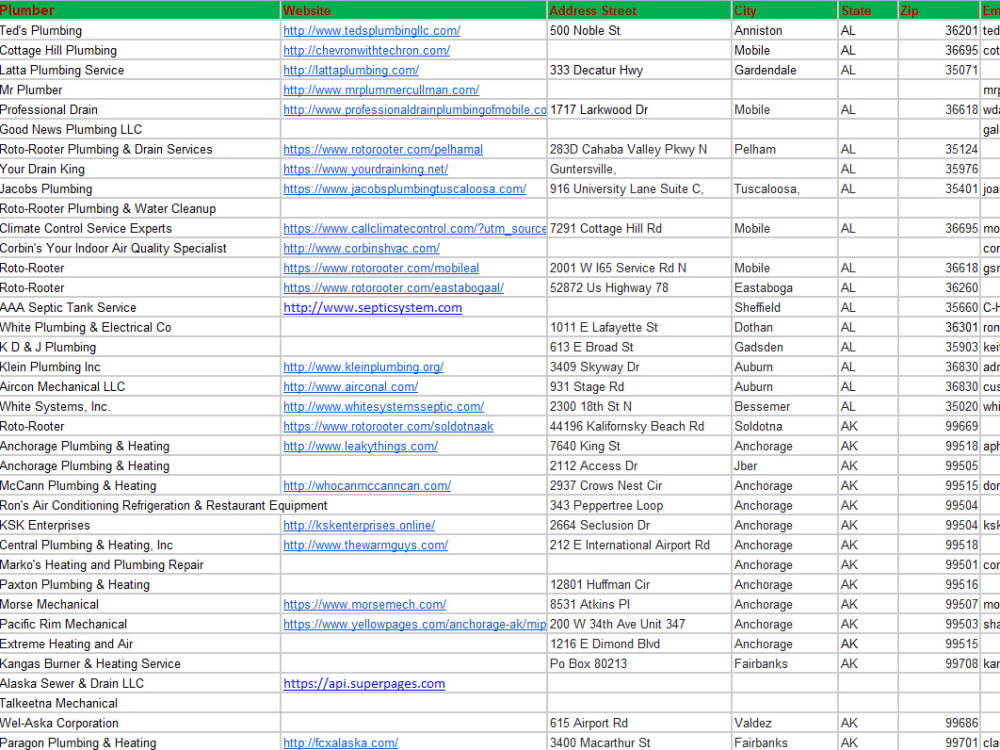Select the Good News Plumbing LLC cell
Screen dimensions: 1000x750
[x=140, y=129]
